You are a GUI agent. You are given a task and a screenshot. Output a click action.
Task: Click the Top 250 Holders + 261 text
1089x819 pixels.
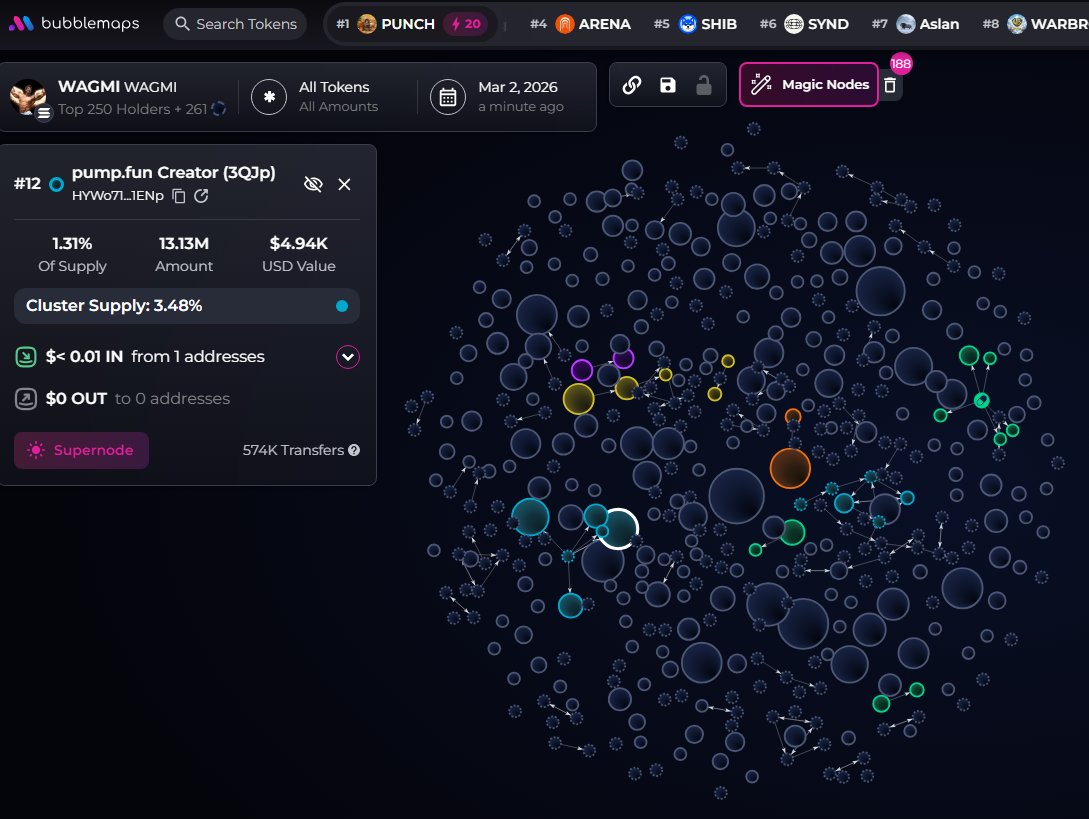point(133,109)
